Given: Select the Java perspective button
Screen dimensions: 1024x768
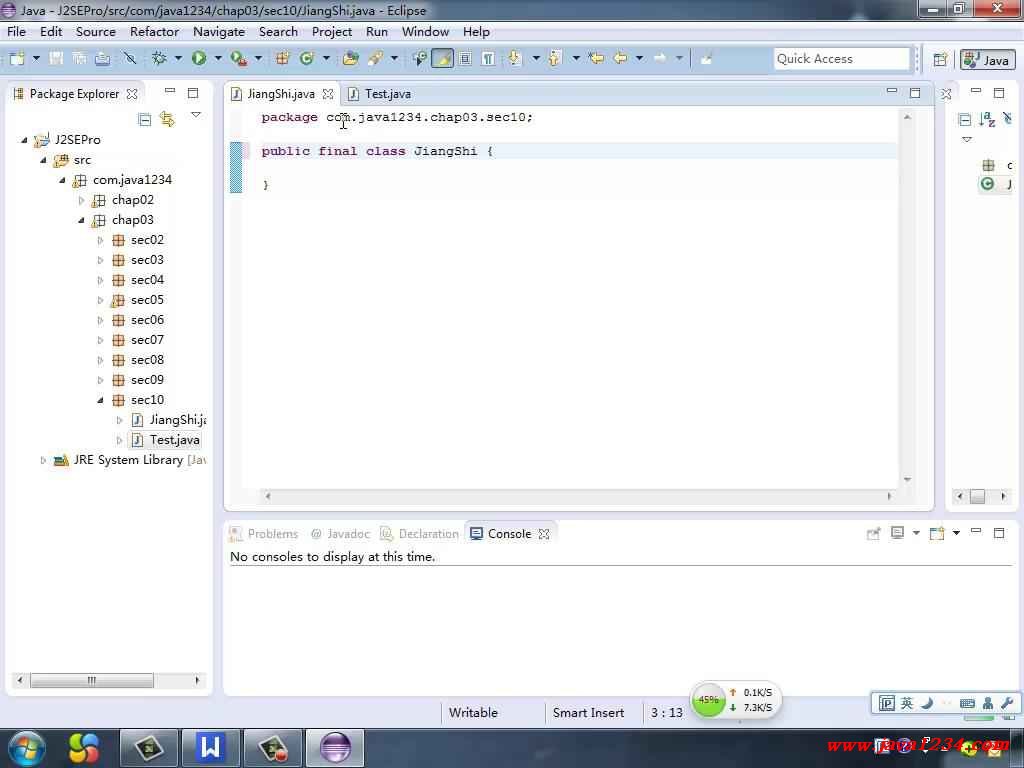Looking at the screenshot, I should pyautogui.click(x=987, y=60).
